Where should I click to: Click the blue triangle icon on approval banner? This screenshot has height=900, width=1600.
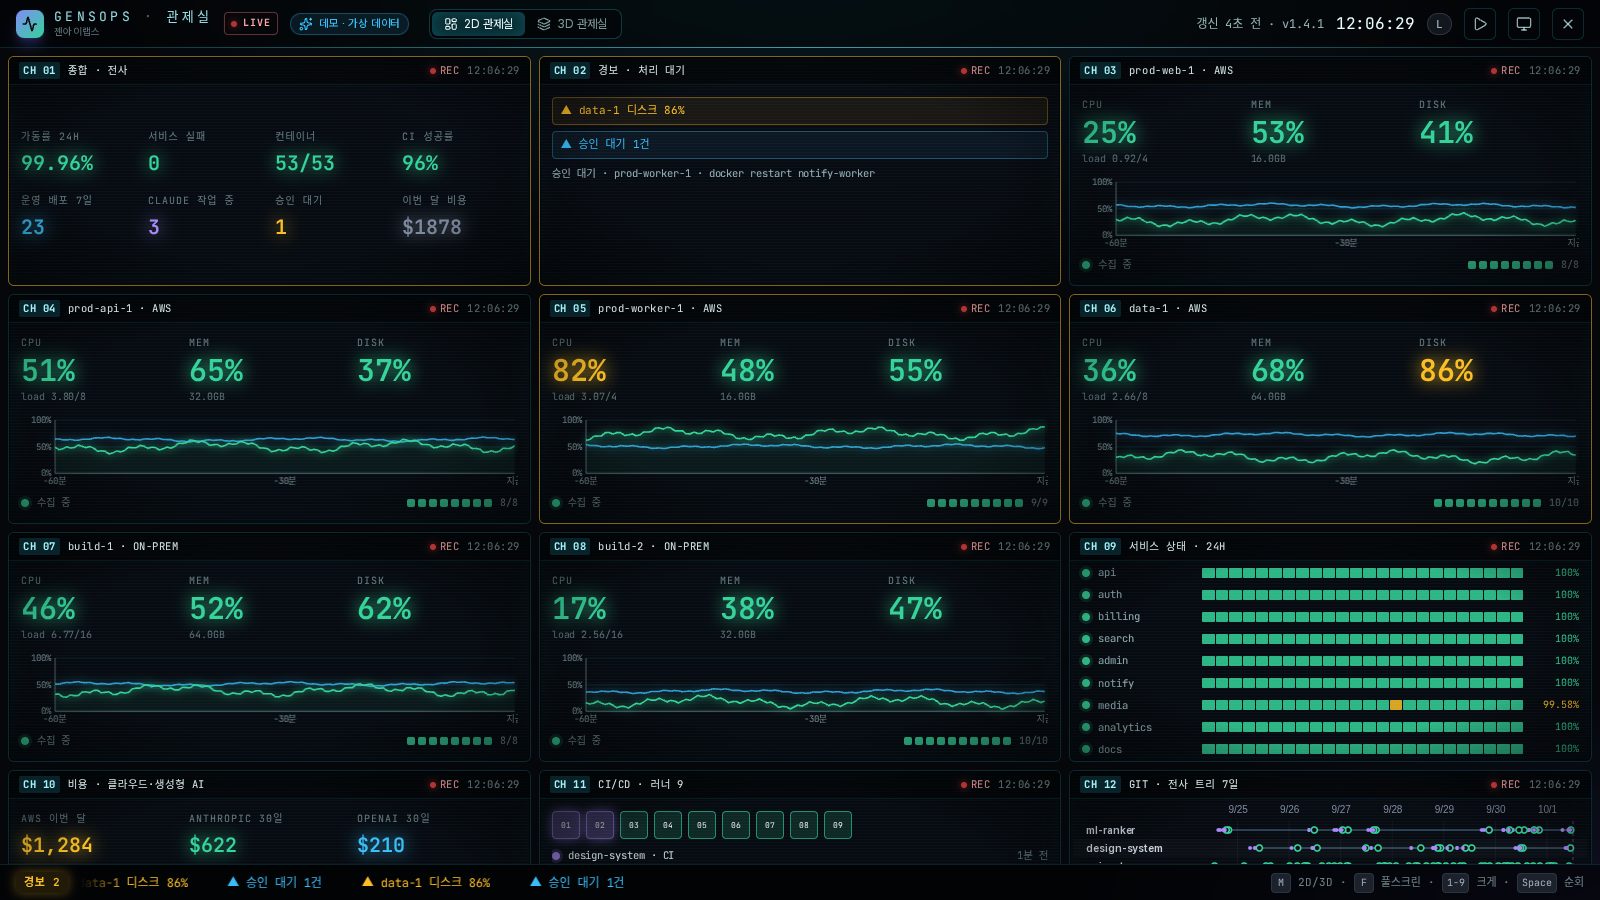coord(566,144)
